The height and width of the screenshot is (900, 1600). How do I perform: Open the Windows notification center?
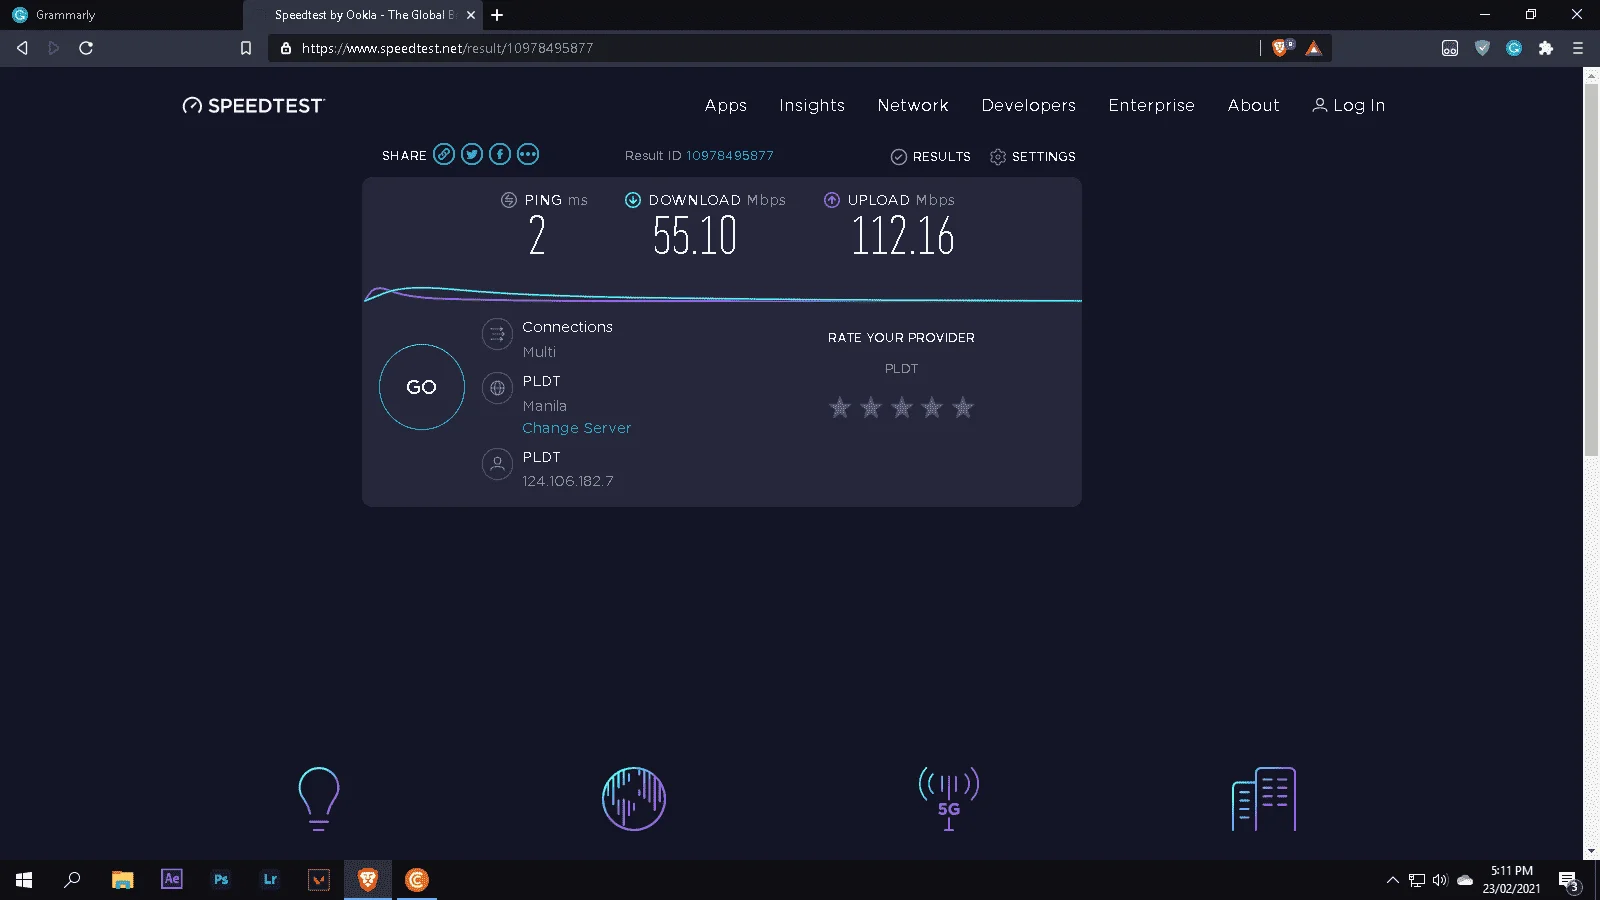[x=1568, y=881]
